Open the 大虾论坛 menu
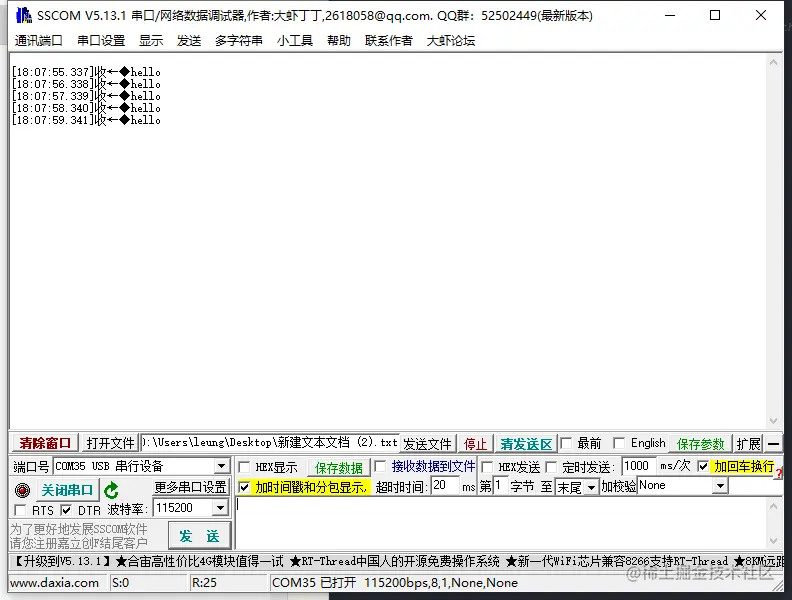 tap(451, 40)
